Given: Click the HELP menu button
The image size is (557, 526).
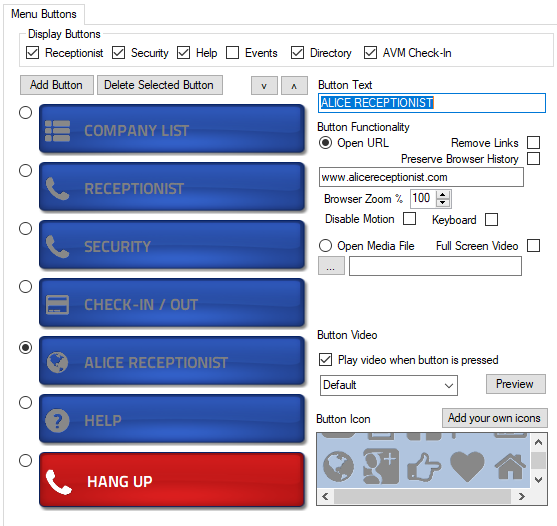Looking at the screenshot, I should [x=172, y=419].
